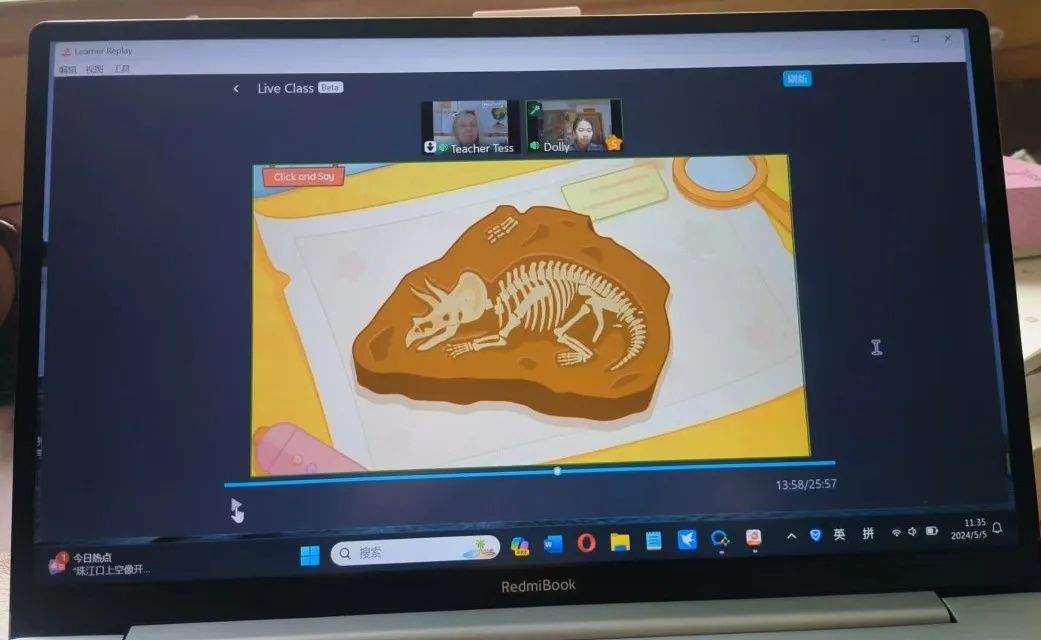
Task: Click the Wi-Fi icon in the system tray
Action: click(896, 532)
